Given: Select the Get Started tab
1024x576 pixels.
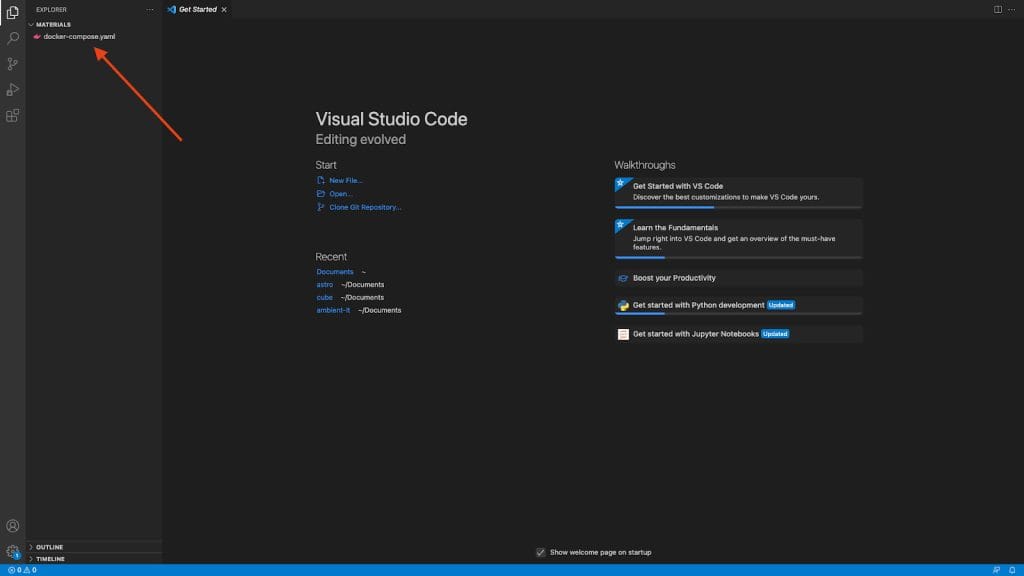Looking at the screenshot, I should (197, 9).
